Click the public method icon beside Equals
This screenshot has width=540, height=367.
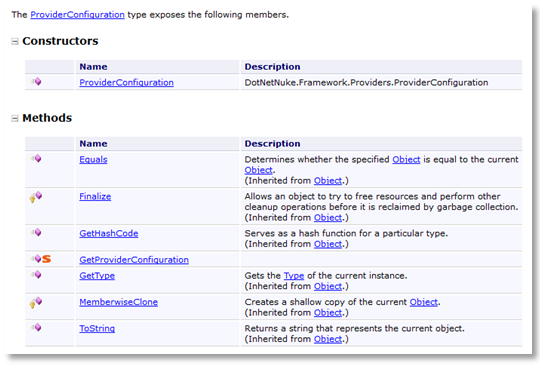tap(37, 159)
